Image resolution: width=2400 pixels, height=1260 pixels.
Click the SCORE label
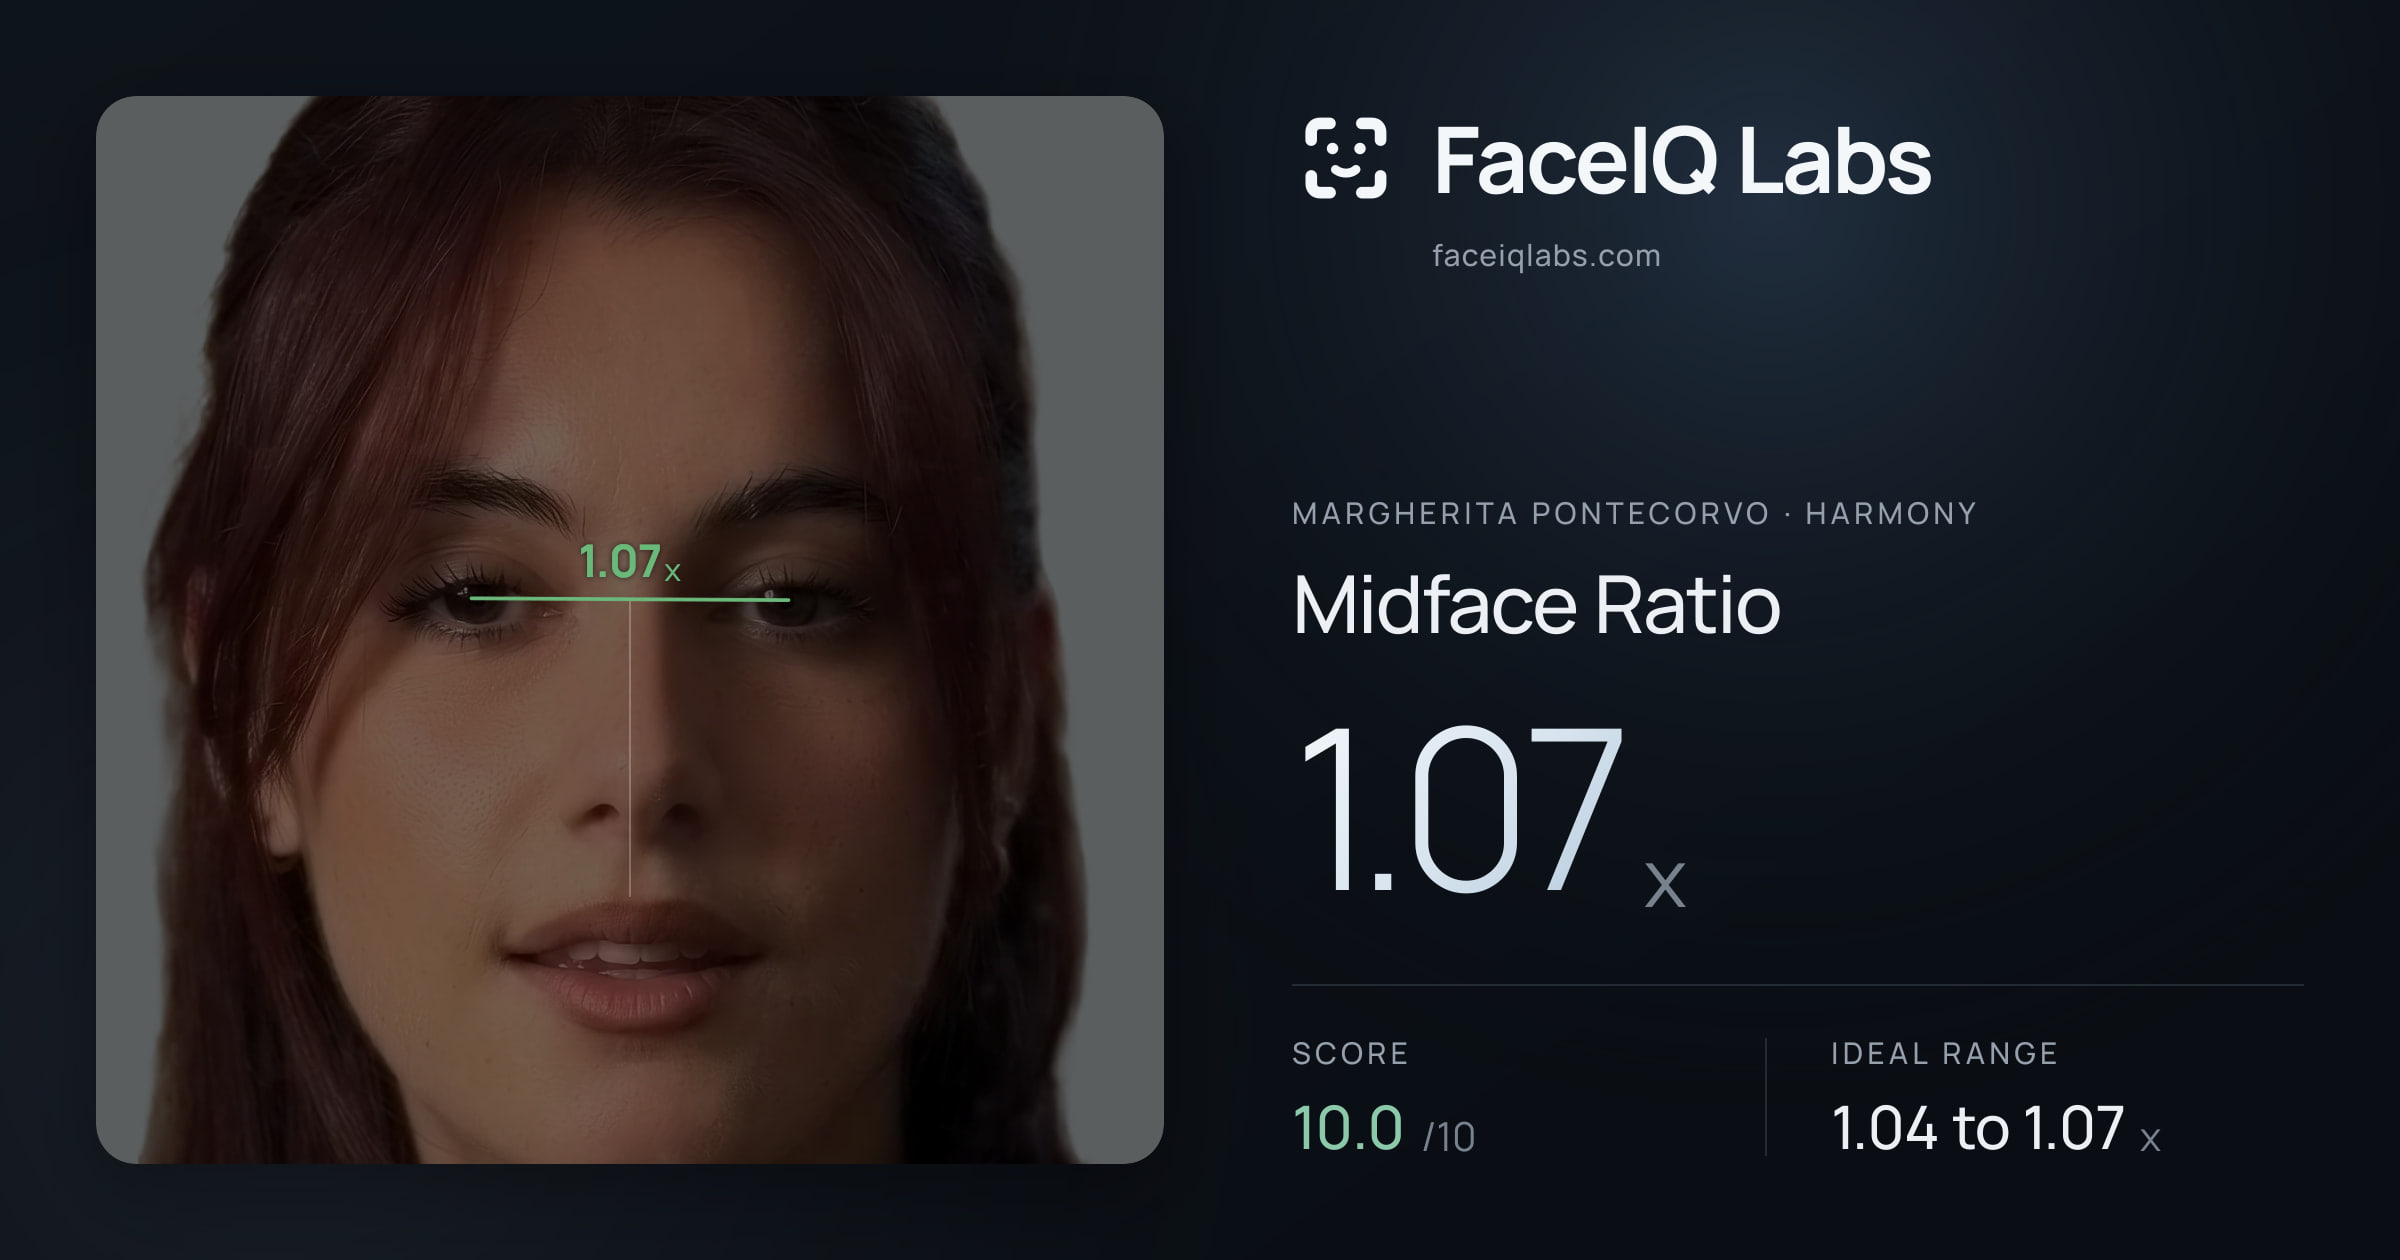point(1350,1053)
